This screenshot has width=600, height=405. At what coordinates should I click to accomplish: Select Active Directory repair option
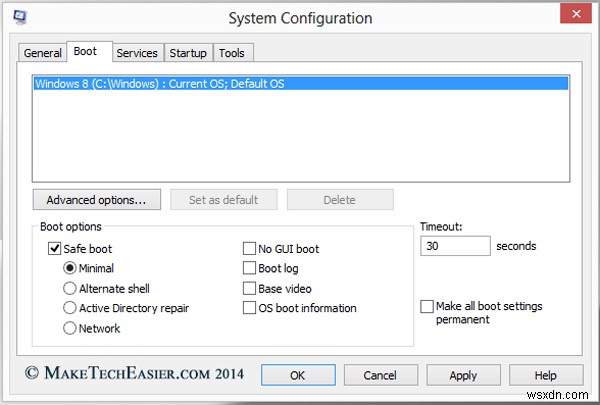pos(71,308)
